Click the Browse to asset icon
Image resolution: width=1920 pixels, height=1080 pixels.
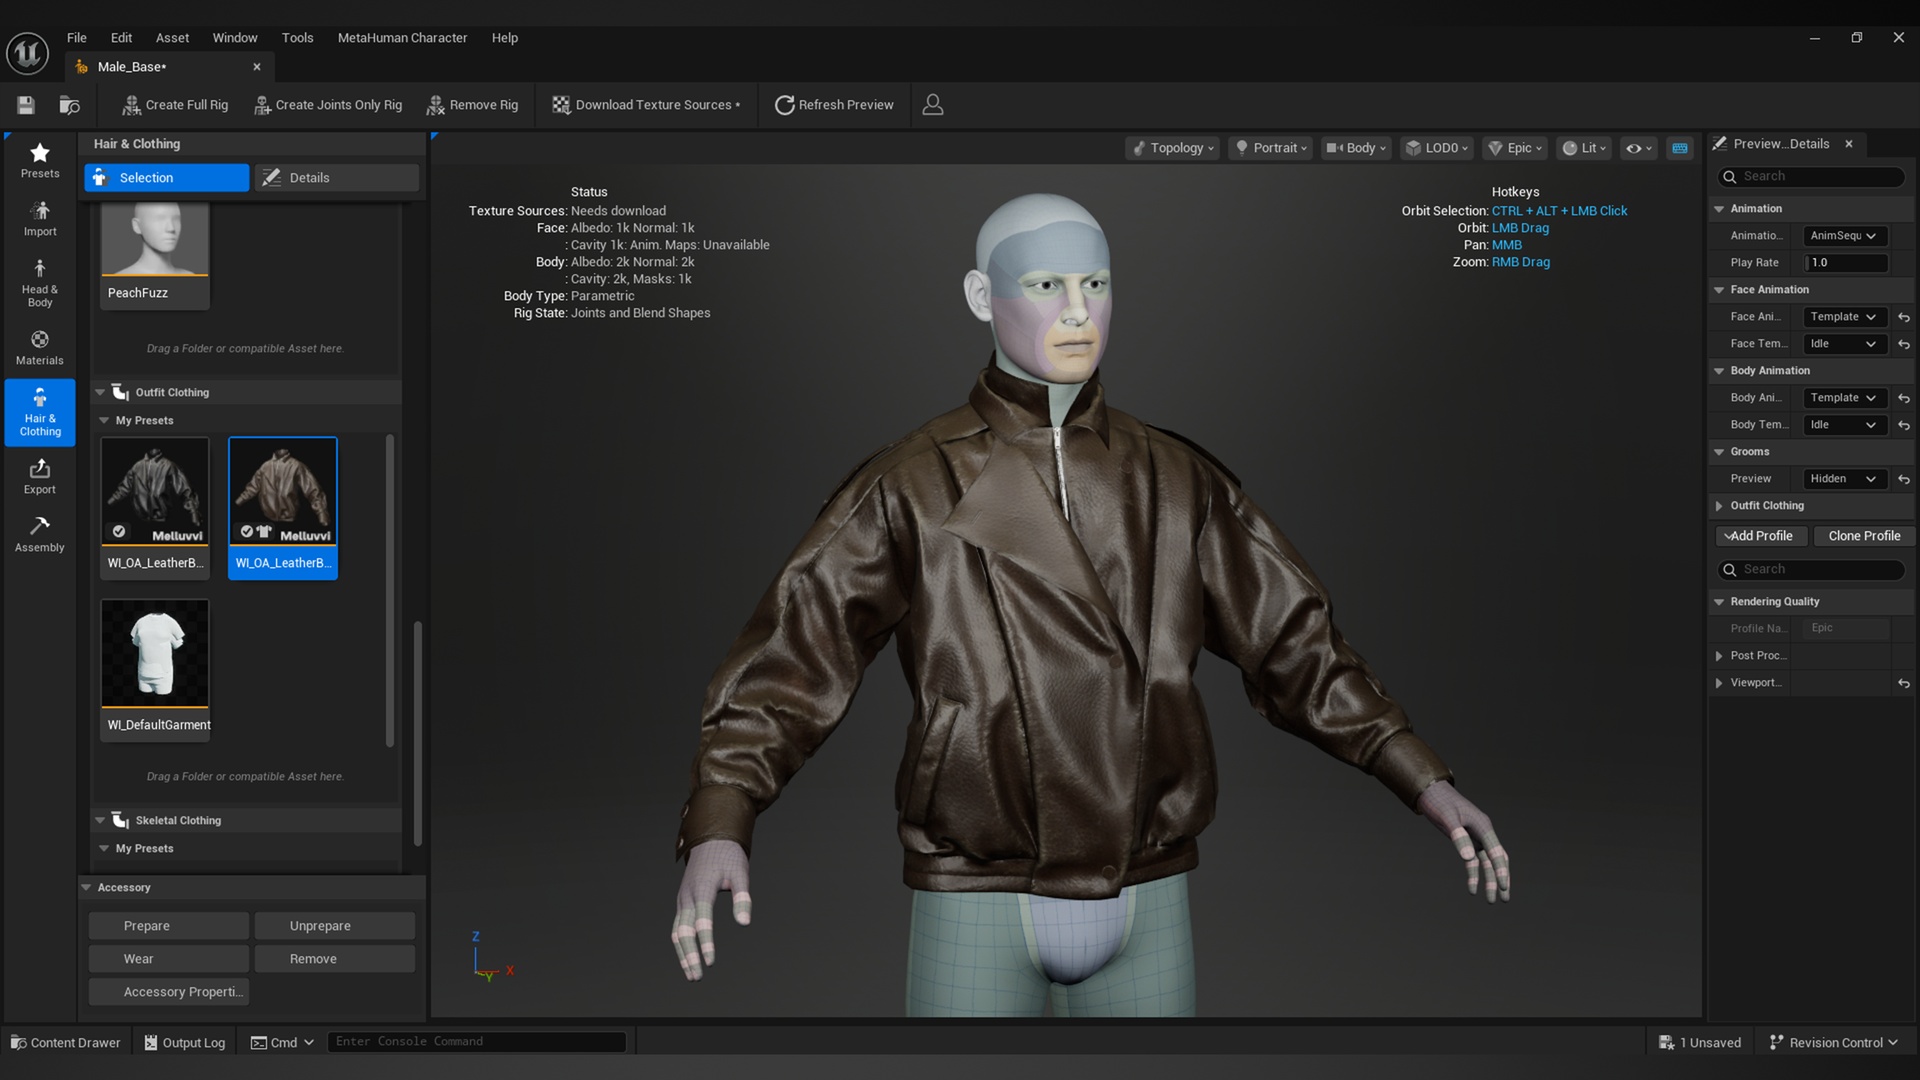click(69, 105)
